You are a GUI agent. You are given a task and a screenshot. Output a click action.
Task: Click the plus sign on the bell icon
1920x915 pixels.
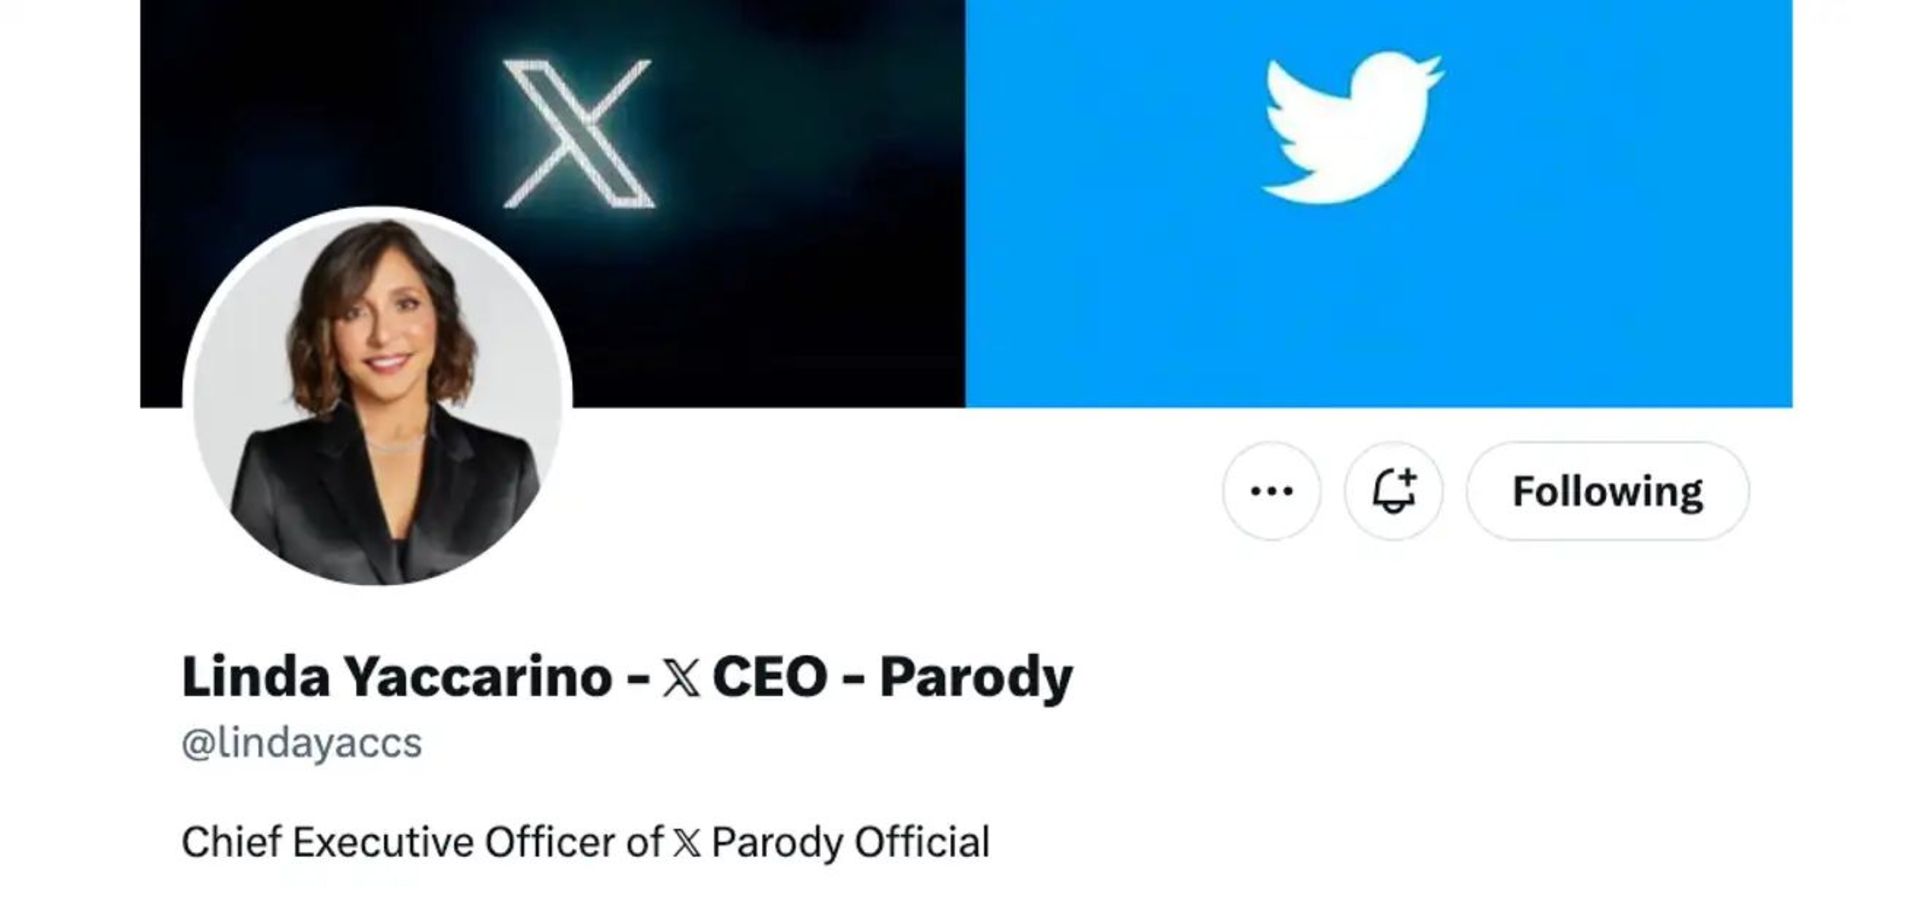[1405, 477]
